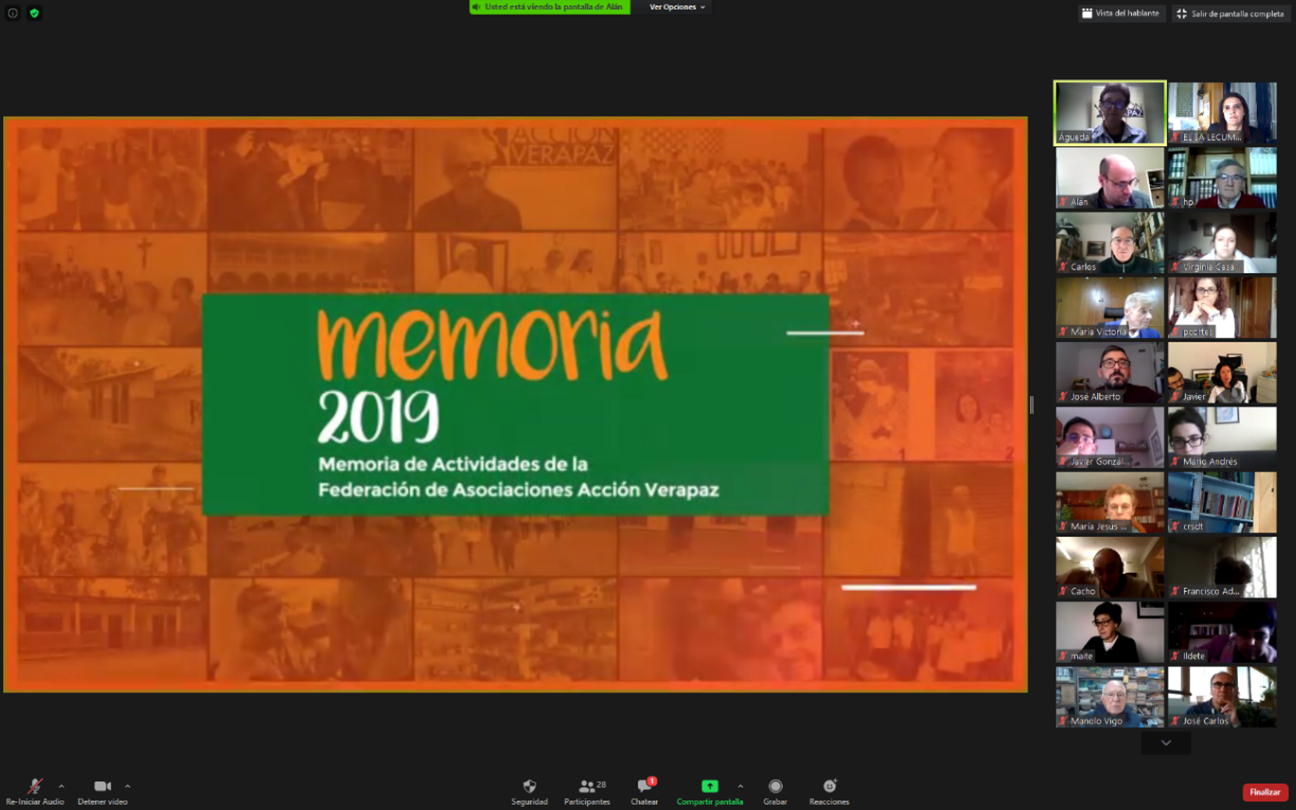The height and width of the screenshot is (810, 1296).
Task: Open the Reacciones emoji icon
Action: (x=829, y=786)
